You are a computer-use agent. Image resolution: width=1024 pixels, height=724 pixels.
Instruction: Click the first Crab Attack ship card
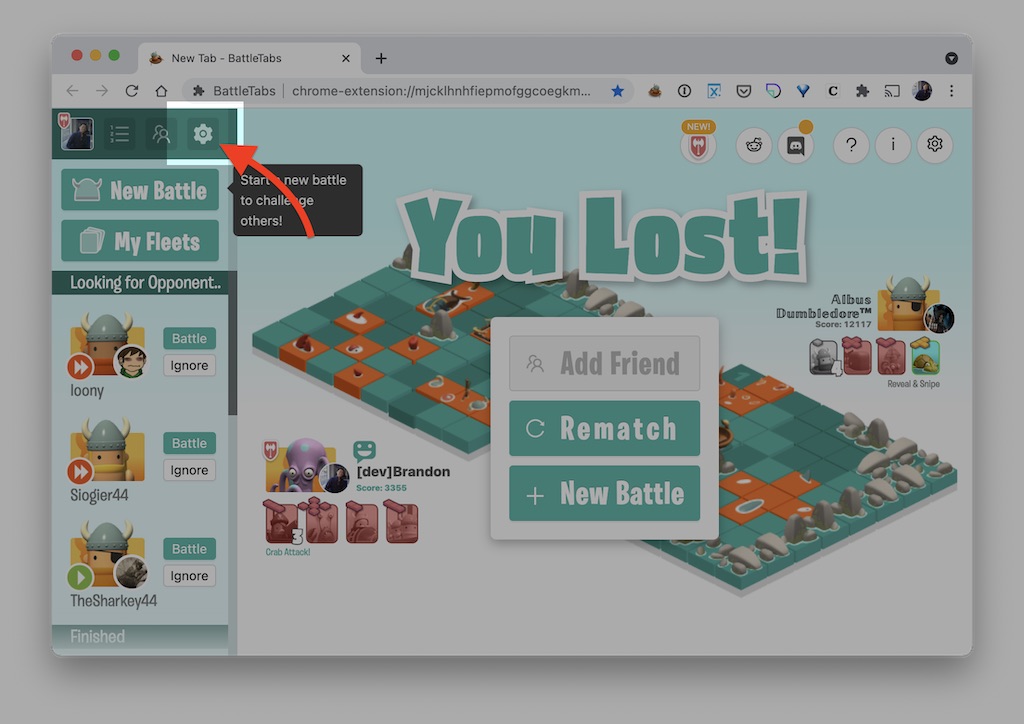pyautogui.click(x=283, y=521)
